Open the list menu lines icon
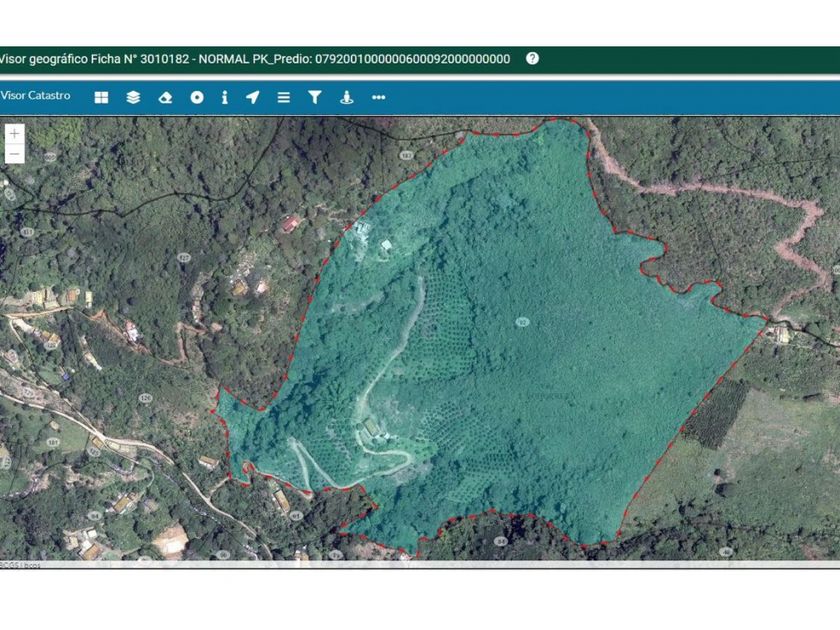Image resolution: width=840 pixels, height=630 pixels. [283, 97]
